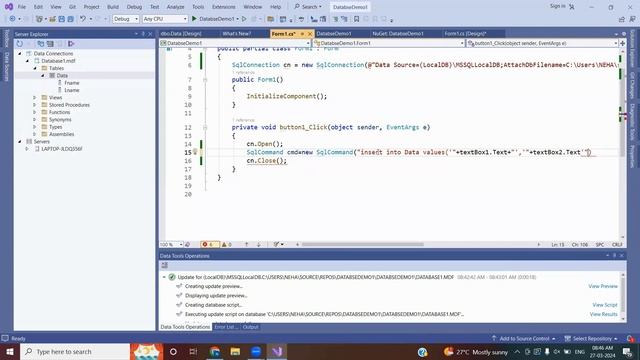Open File Explorer from the taskbar
The height and width of the screenshot is (360, 640).
(x=235, y=351)
